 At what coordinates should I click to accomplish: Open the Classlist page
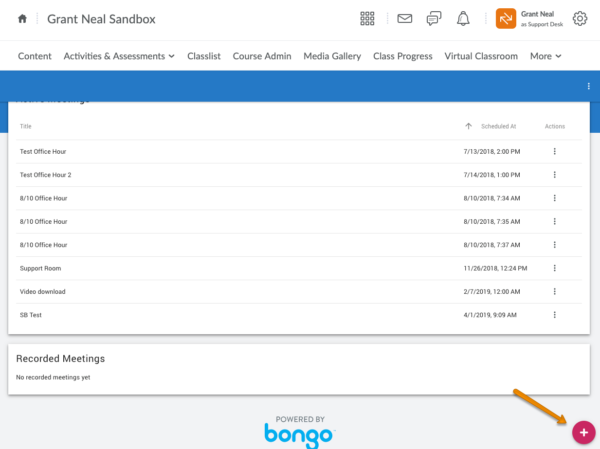[204, 56]
